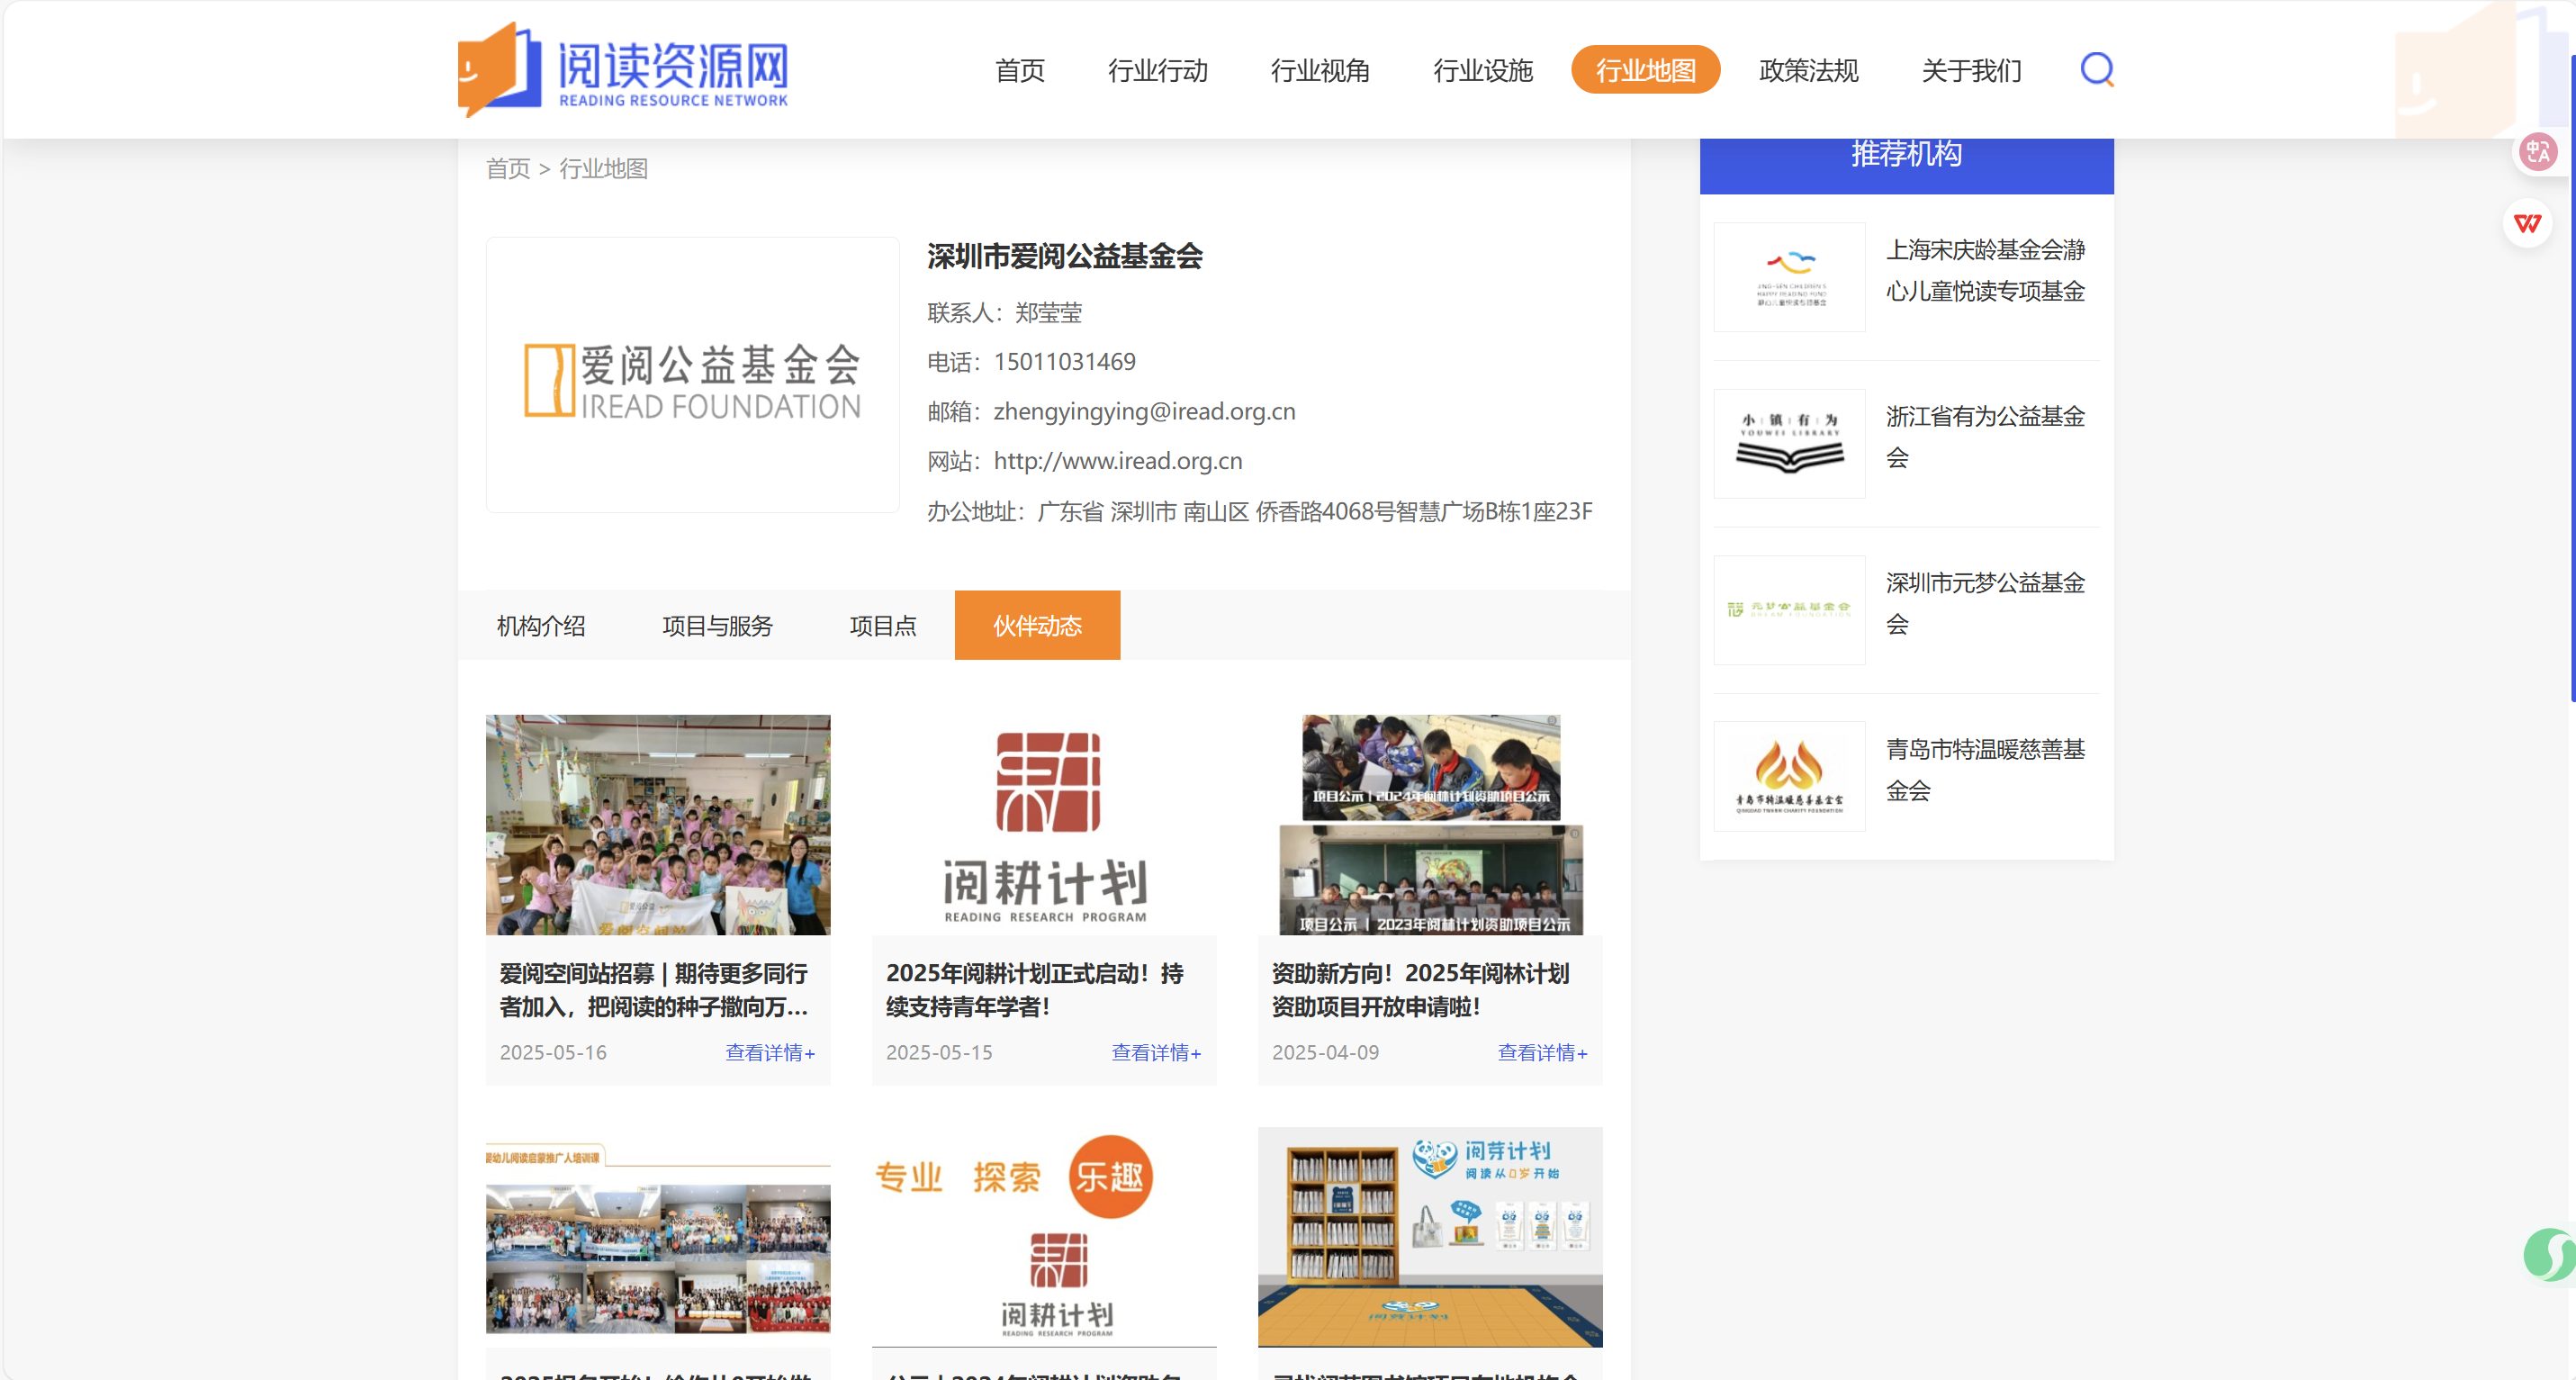This screenshot has width=2576, height=1380.
Task: Select the 伙伴动态 tab
Action: pos(1037,626)
